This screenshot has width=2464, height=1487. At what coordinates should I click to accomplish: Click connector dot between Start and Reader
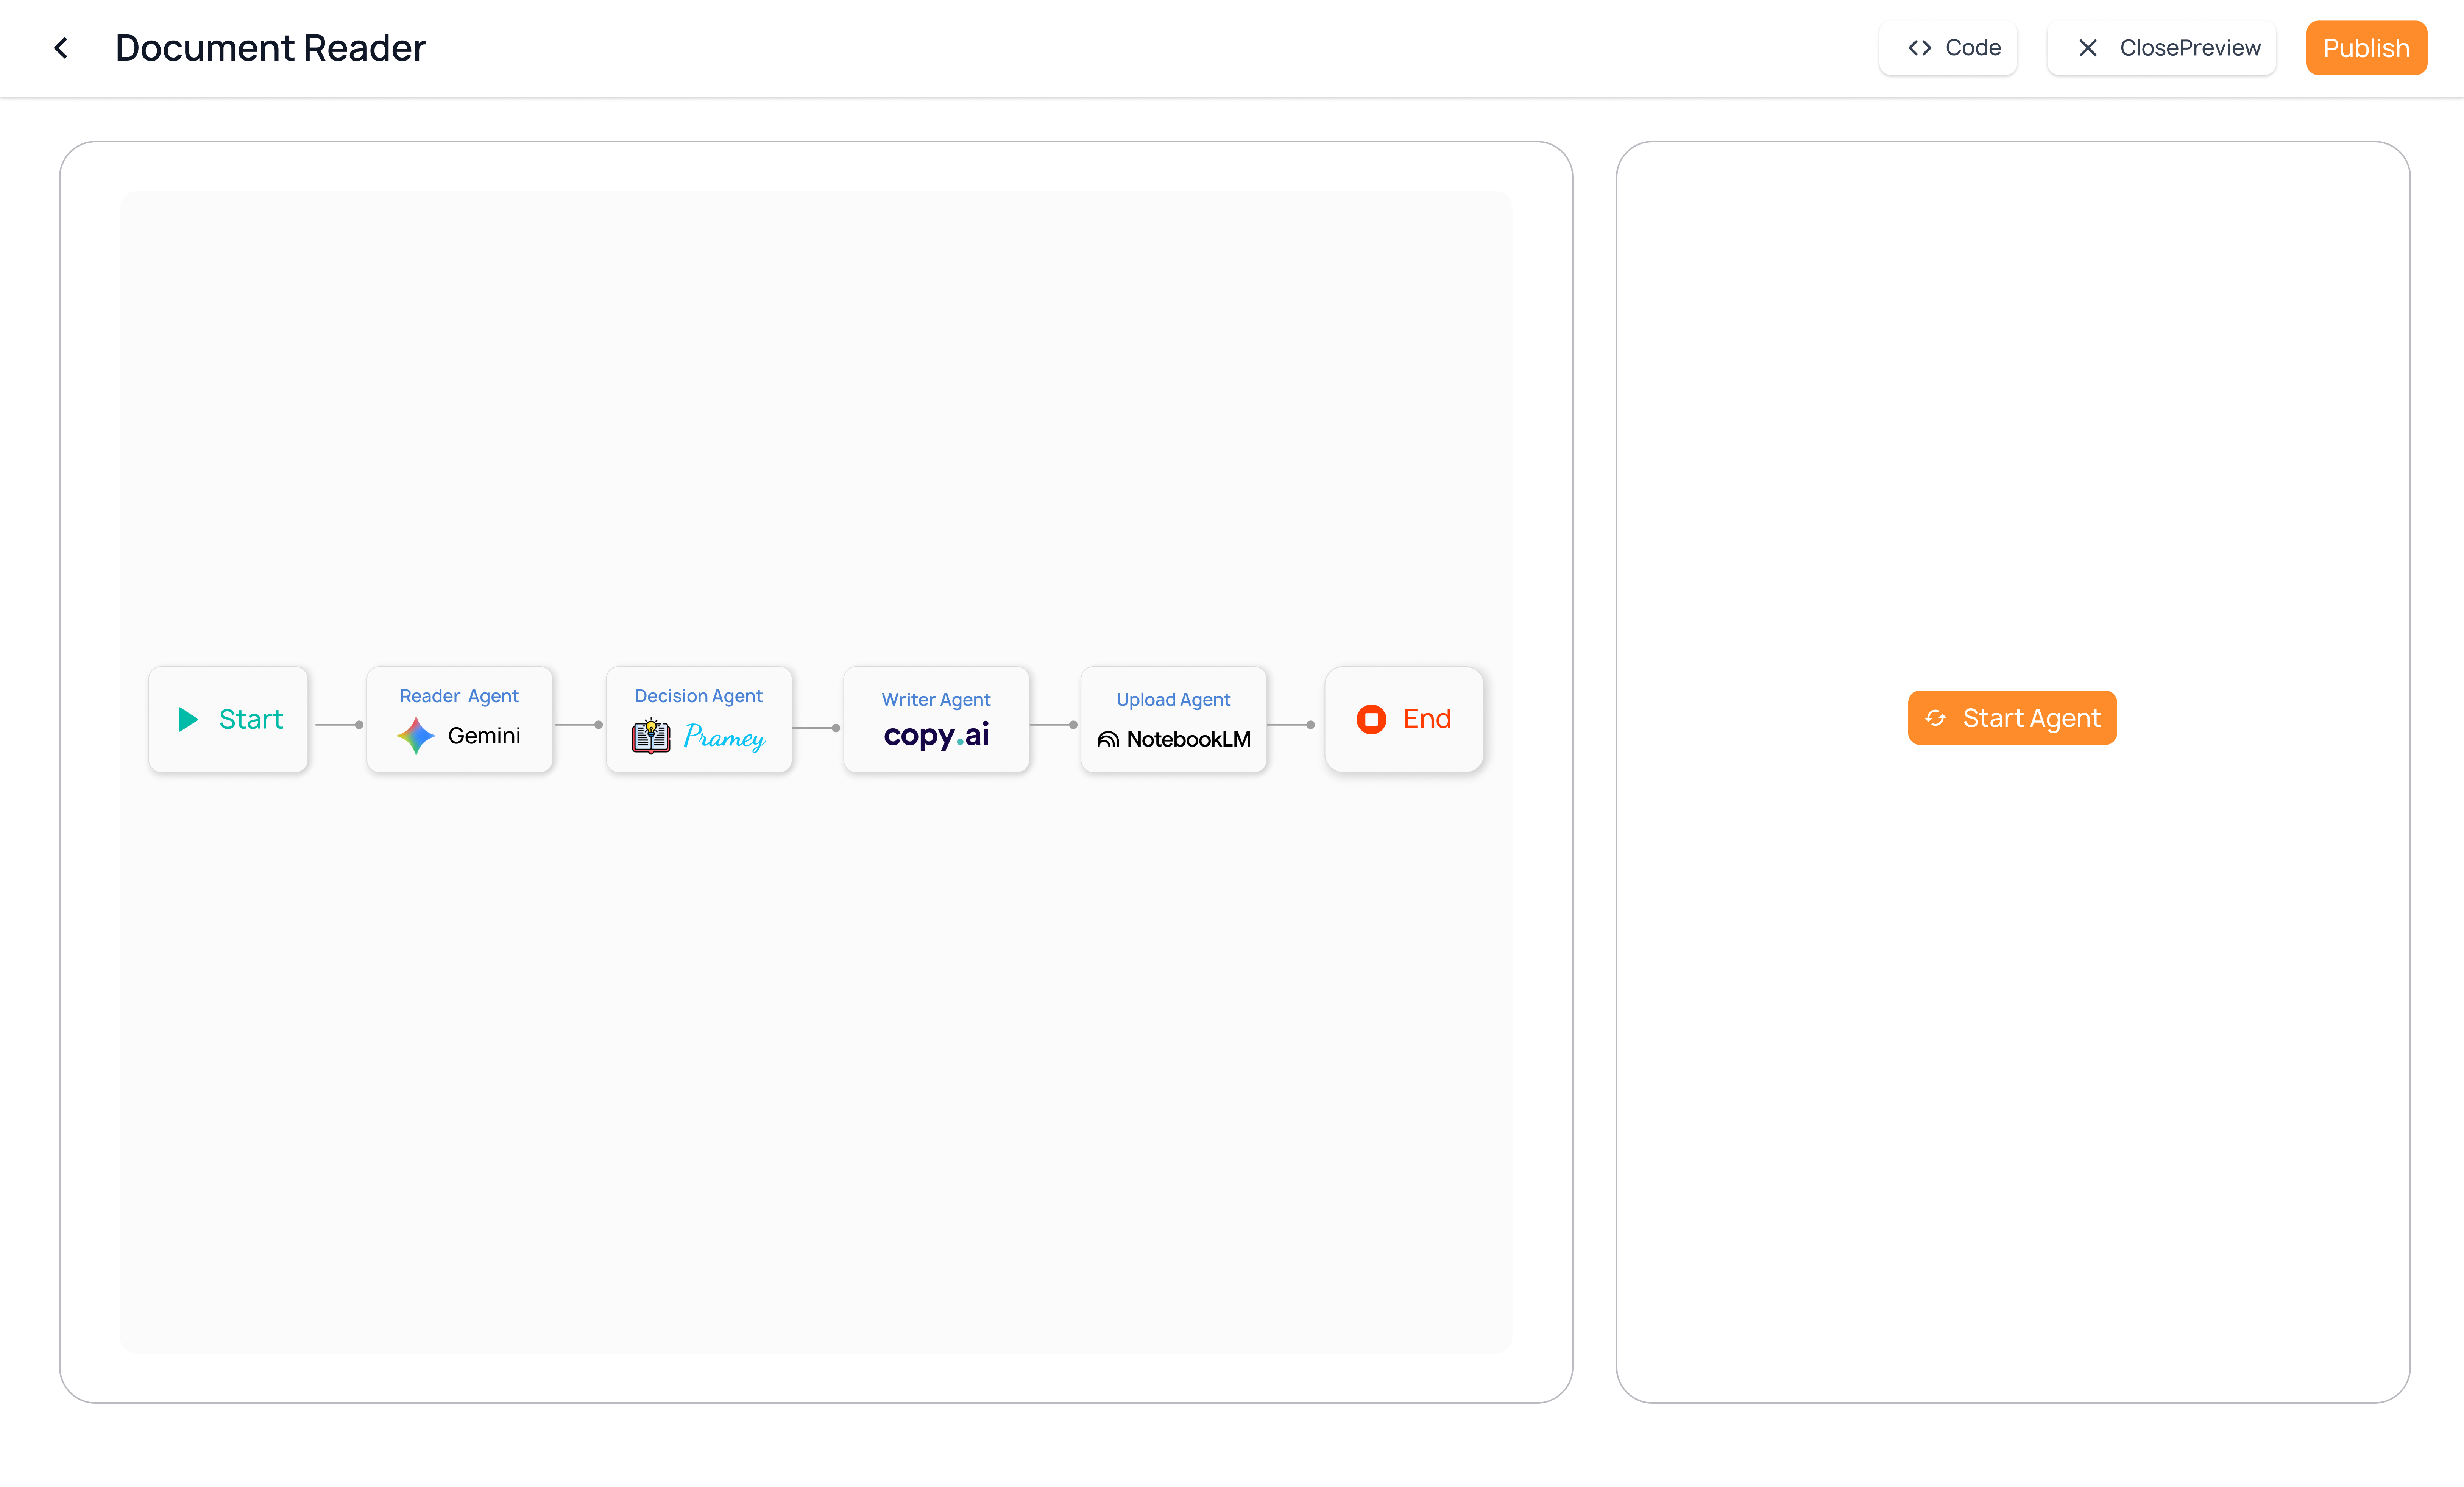359,725
